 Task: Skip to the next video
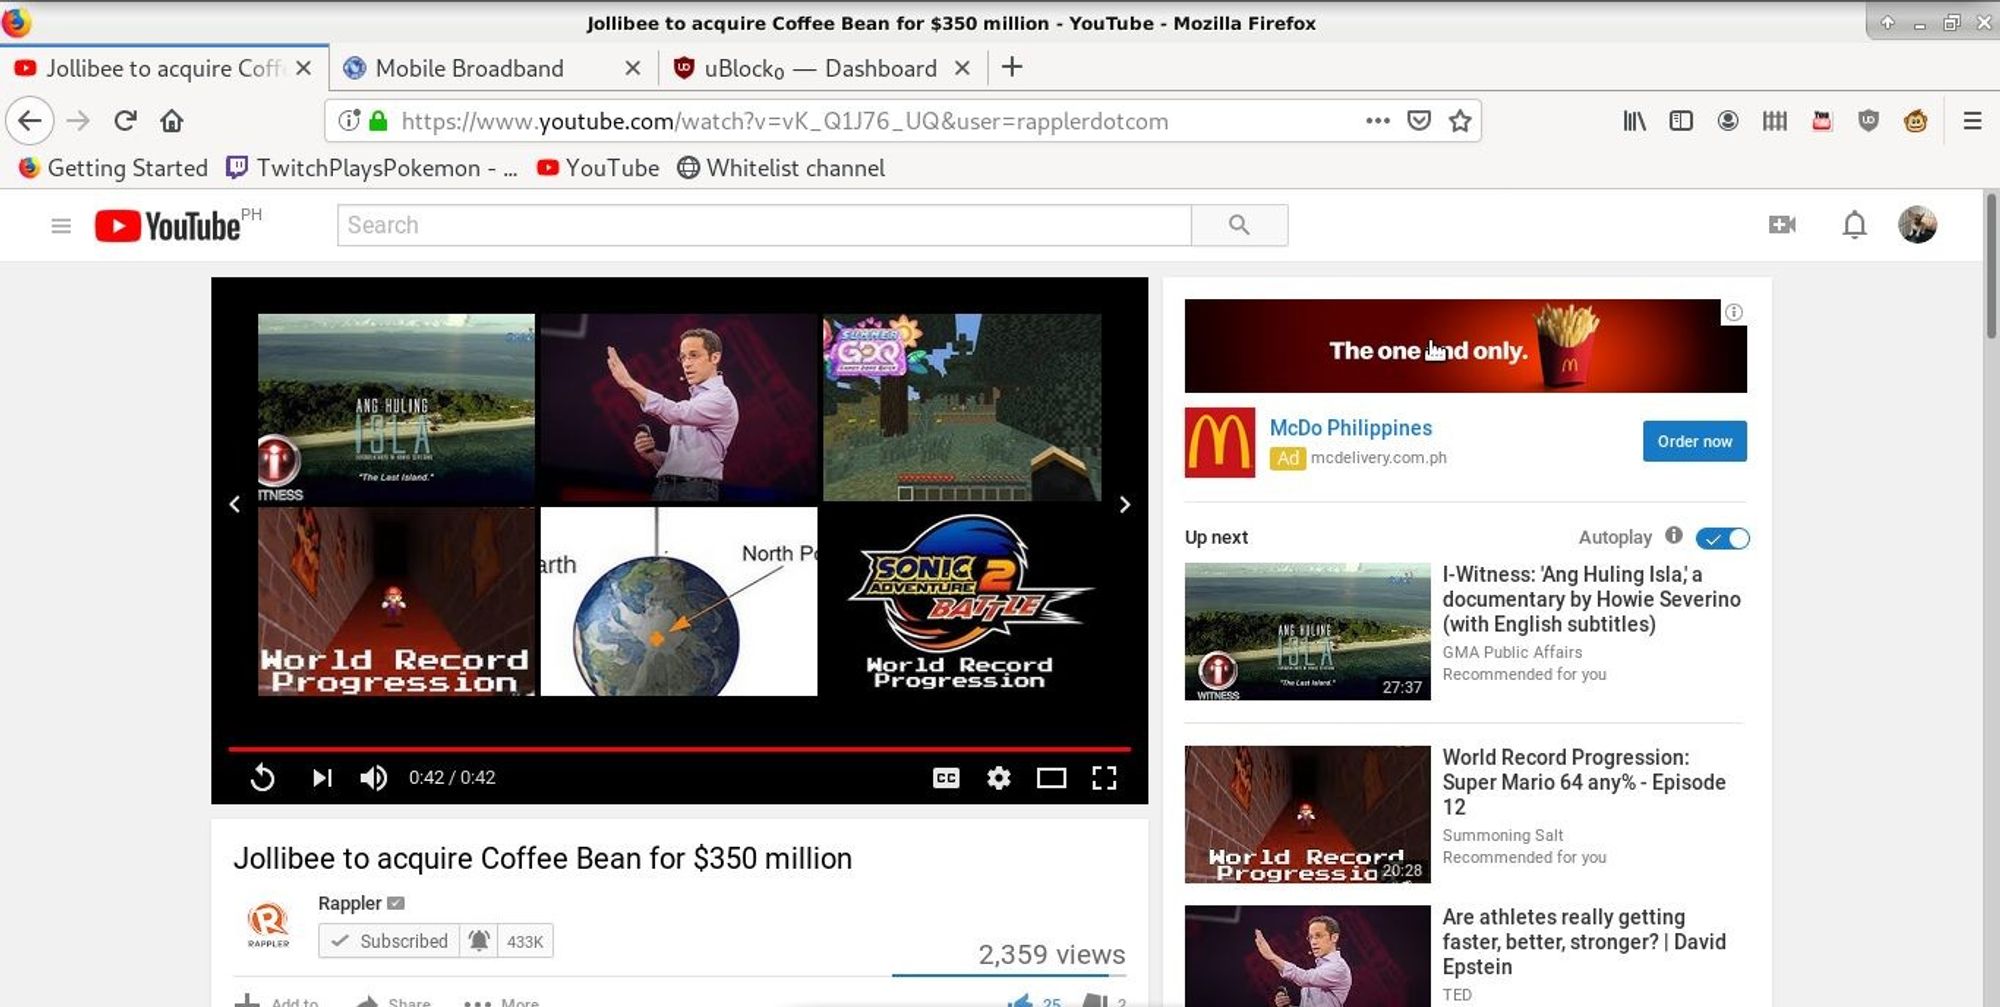[321, 778]
